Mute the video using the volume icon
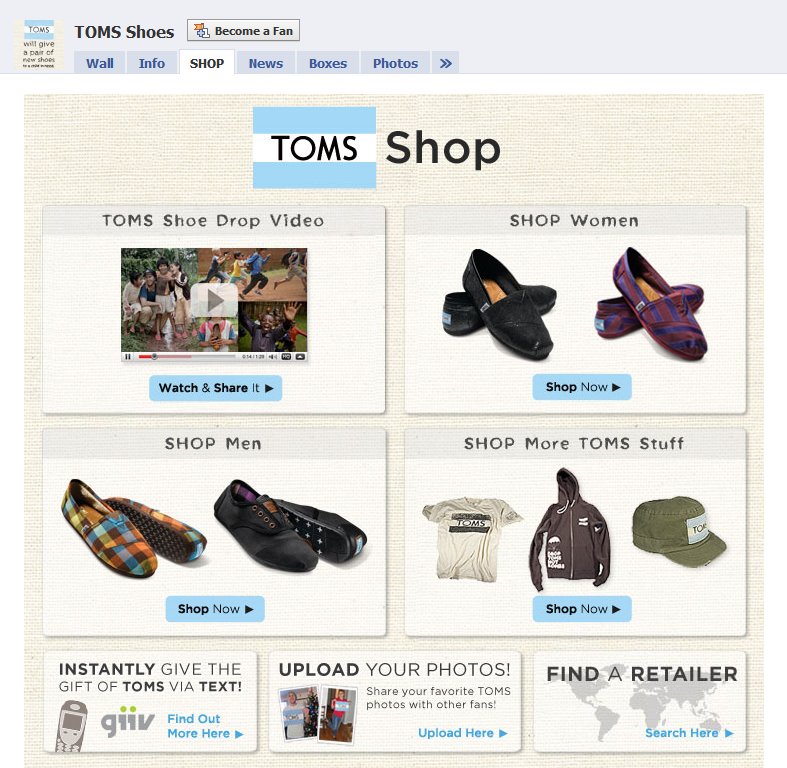 click(x=273, y=356)
